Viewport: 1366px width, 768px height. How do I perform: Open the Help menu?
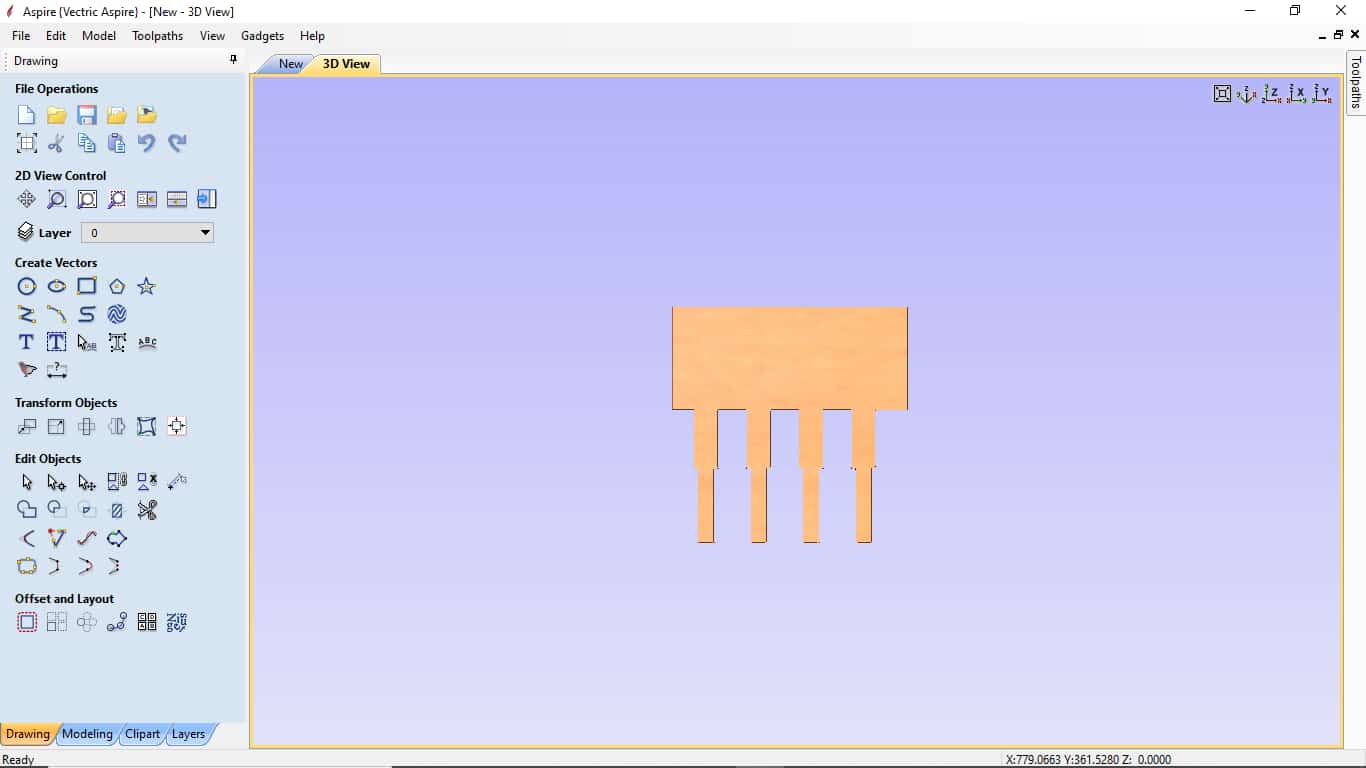coord(312,35)
